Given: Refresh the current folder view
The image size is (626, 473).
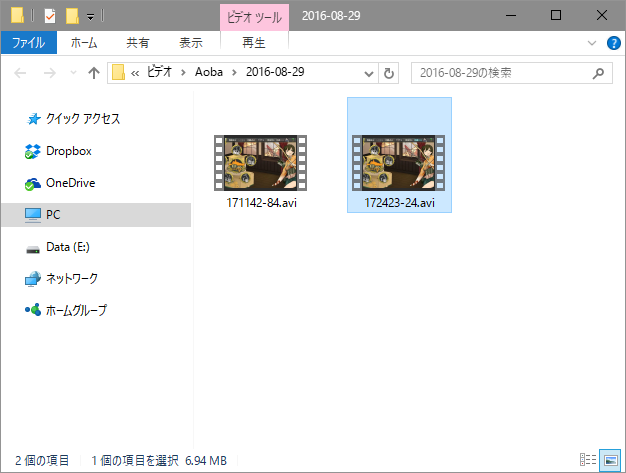Looking at the screenshot, I should click(388, 73).
